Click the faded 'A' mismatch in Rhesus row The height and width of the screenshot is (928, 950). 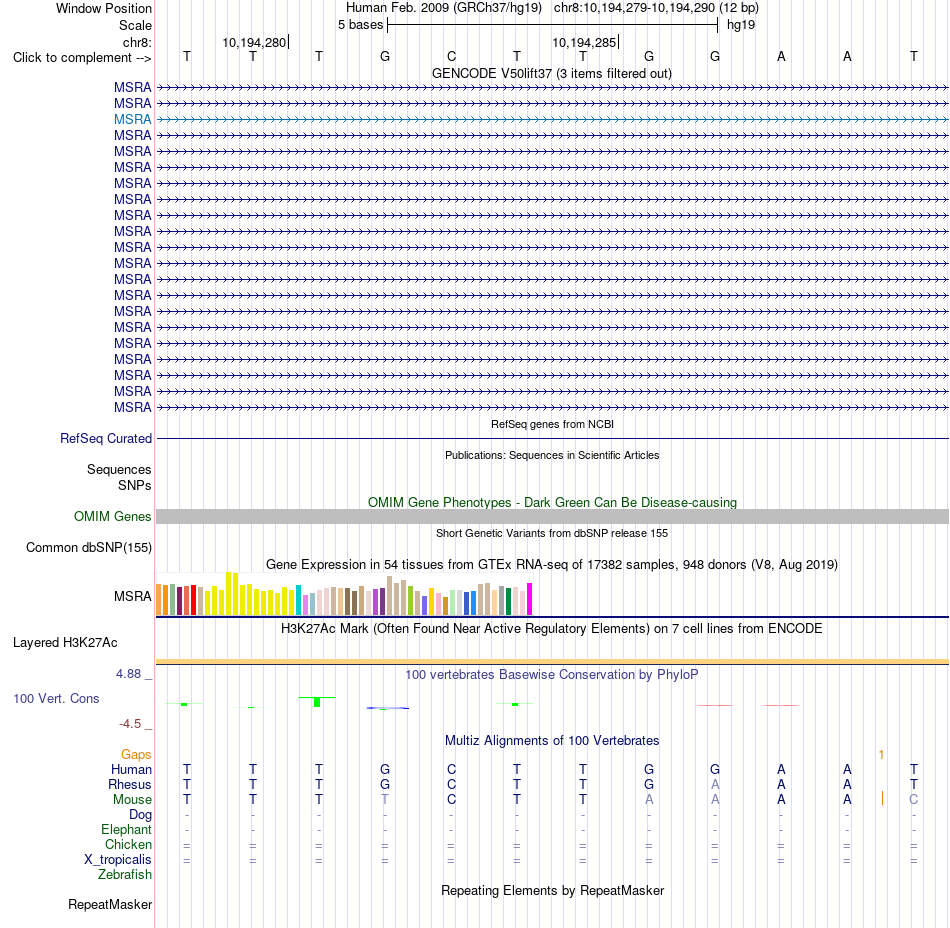(x=715, y=784)
